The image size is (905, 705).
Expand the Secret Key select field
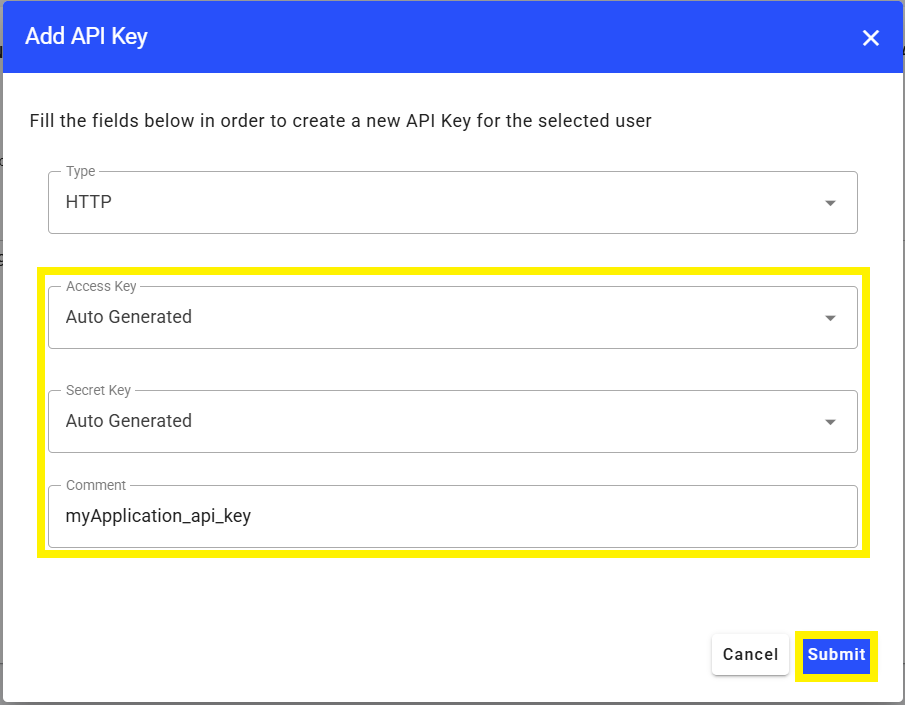[x=452, y=422]
